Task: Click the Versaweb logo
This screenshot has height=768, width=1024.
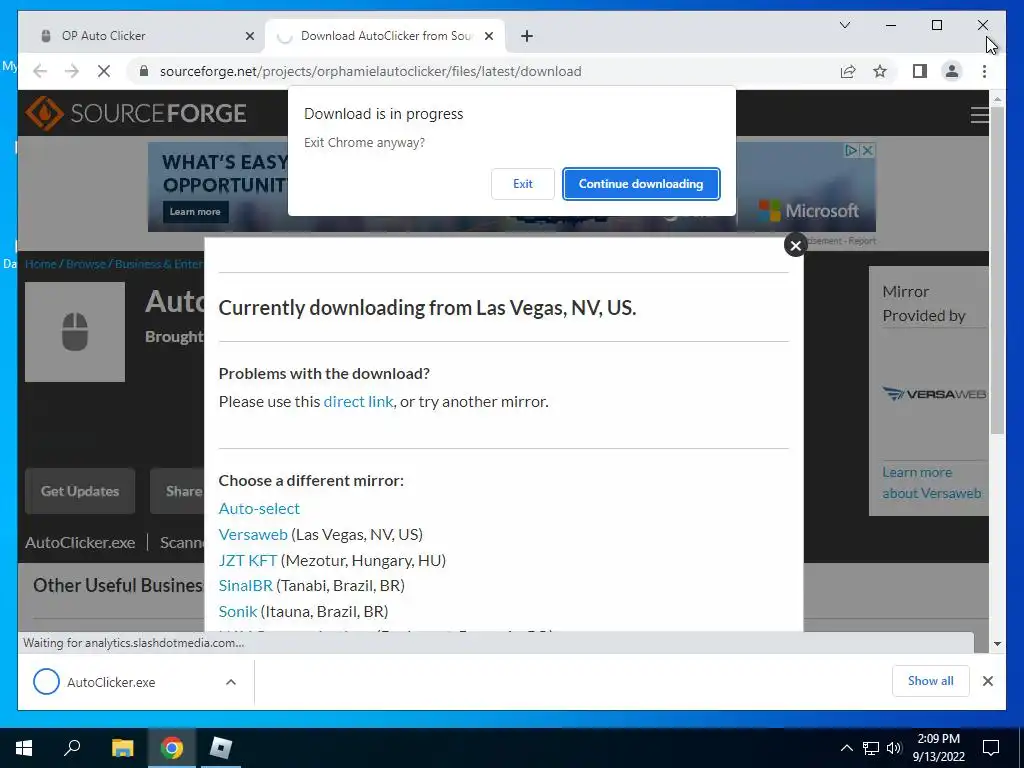Action: [934, 394]
